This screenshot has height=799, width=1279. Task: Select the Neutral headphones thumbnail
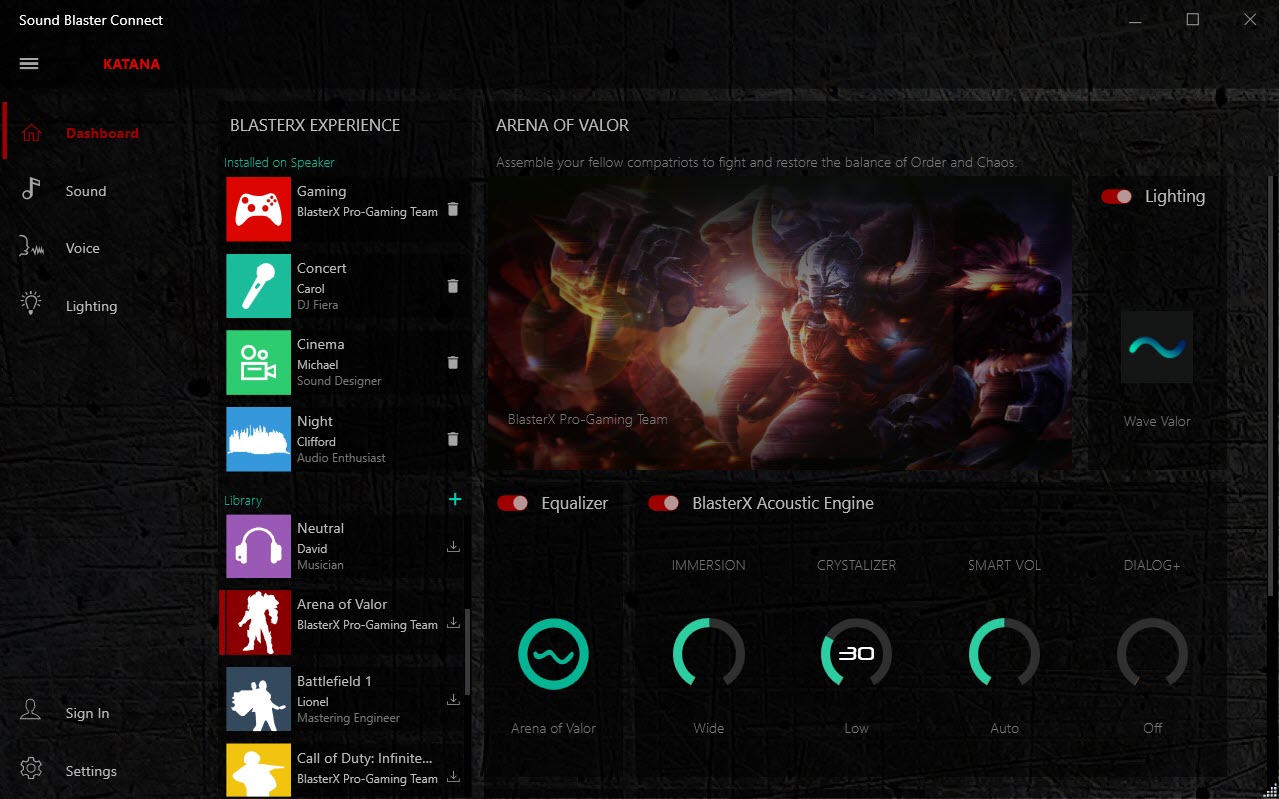point(258,546)
